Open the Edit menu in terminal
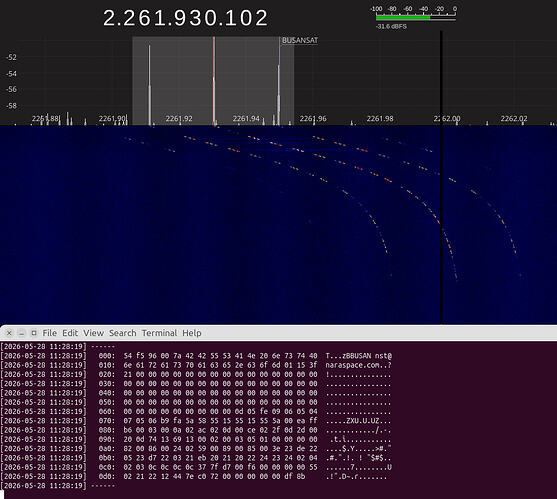The image size is (557, 499). (x=70, y=333)
